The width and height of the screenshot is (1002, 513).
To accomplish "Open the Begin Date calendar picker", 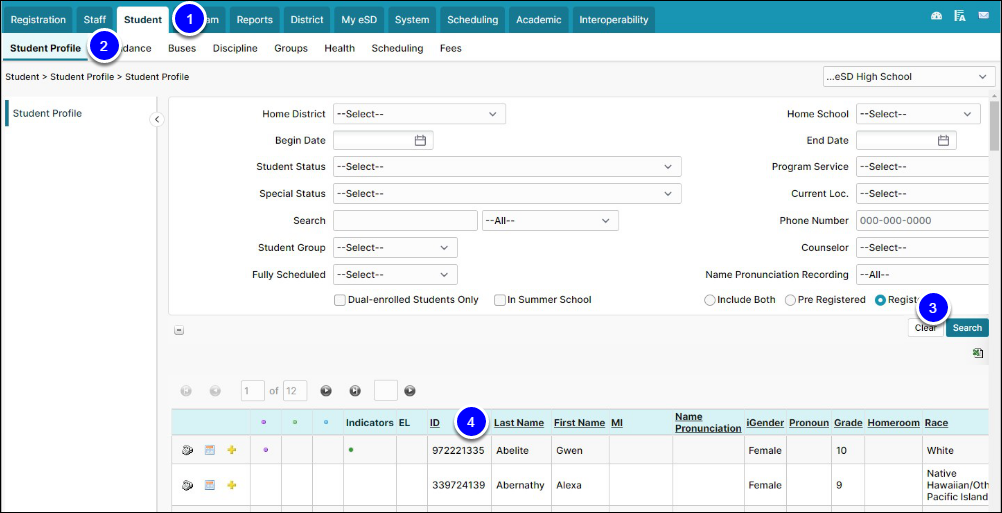I will [x=420, y=141].
